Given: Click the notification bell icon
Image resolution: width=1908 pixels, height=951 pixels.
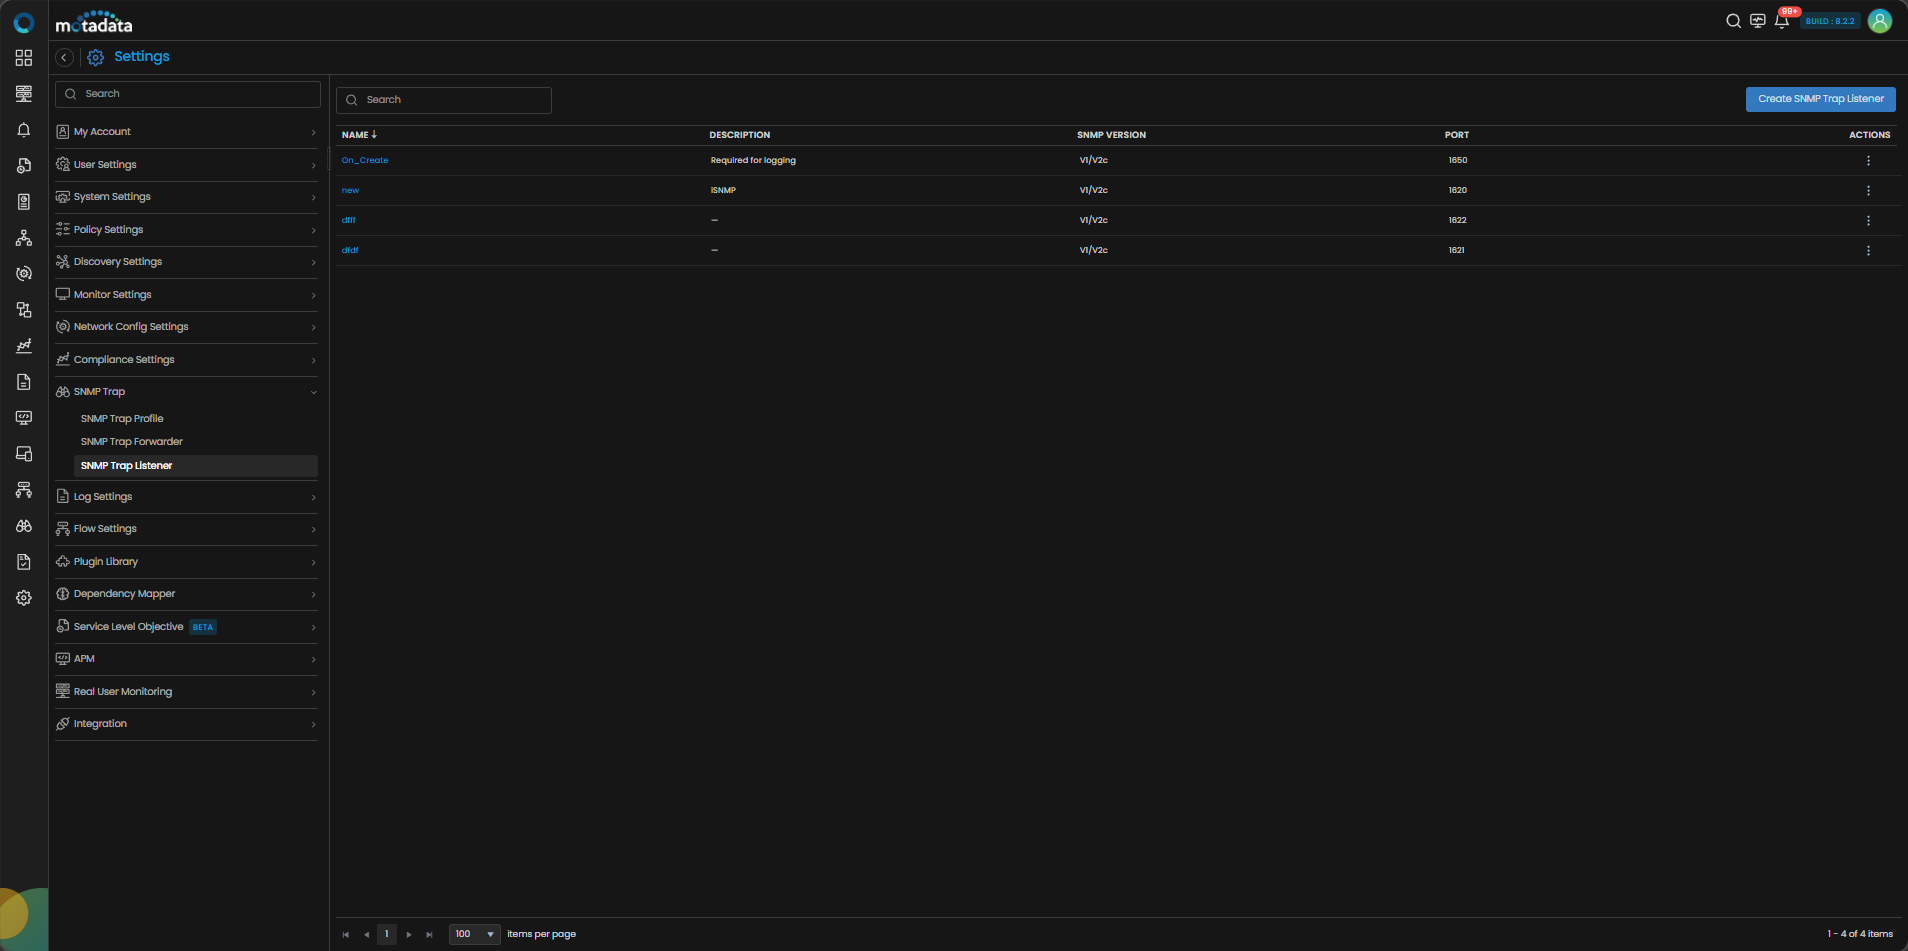Looking at the screenshot, I should click(1781, 21).
